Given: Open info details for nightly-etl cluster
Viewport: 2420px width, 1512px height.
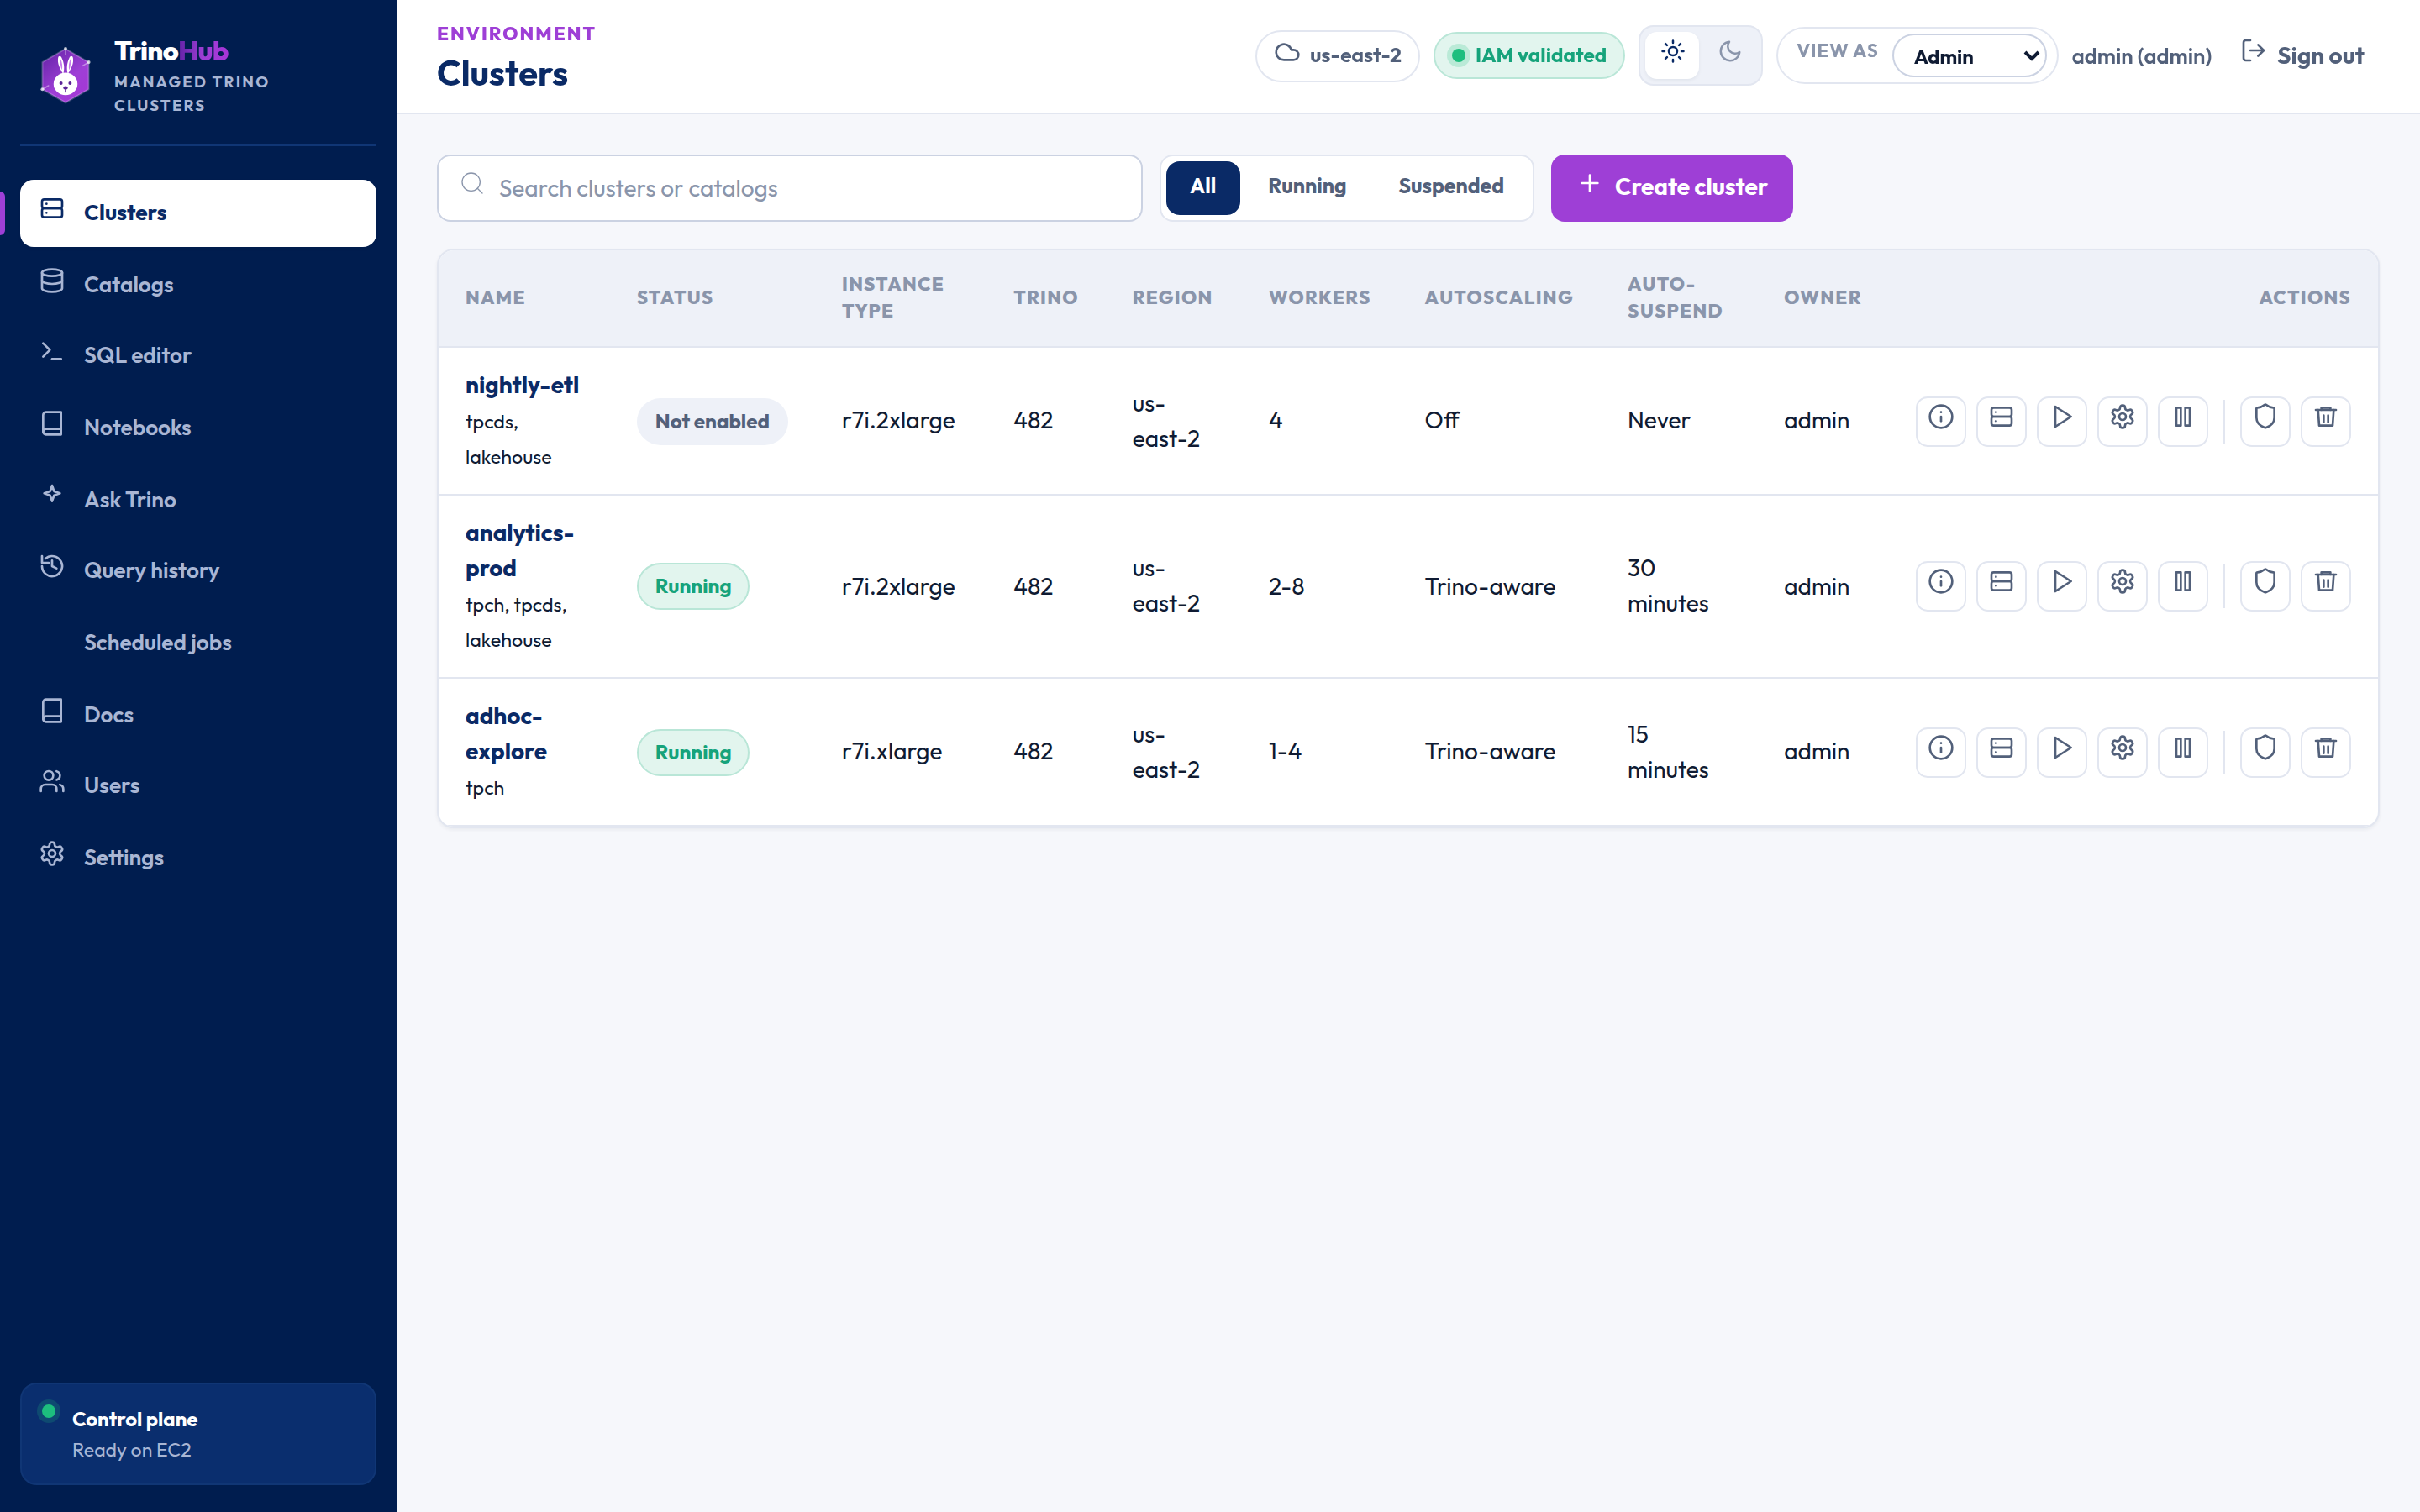Looking at the screenshot, I should (1940, 419).
